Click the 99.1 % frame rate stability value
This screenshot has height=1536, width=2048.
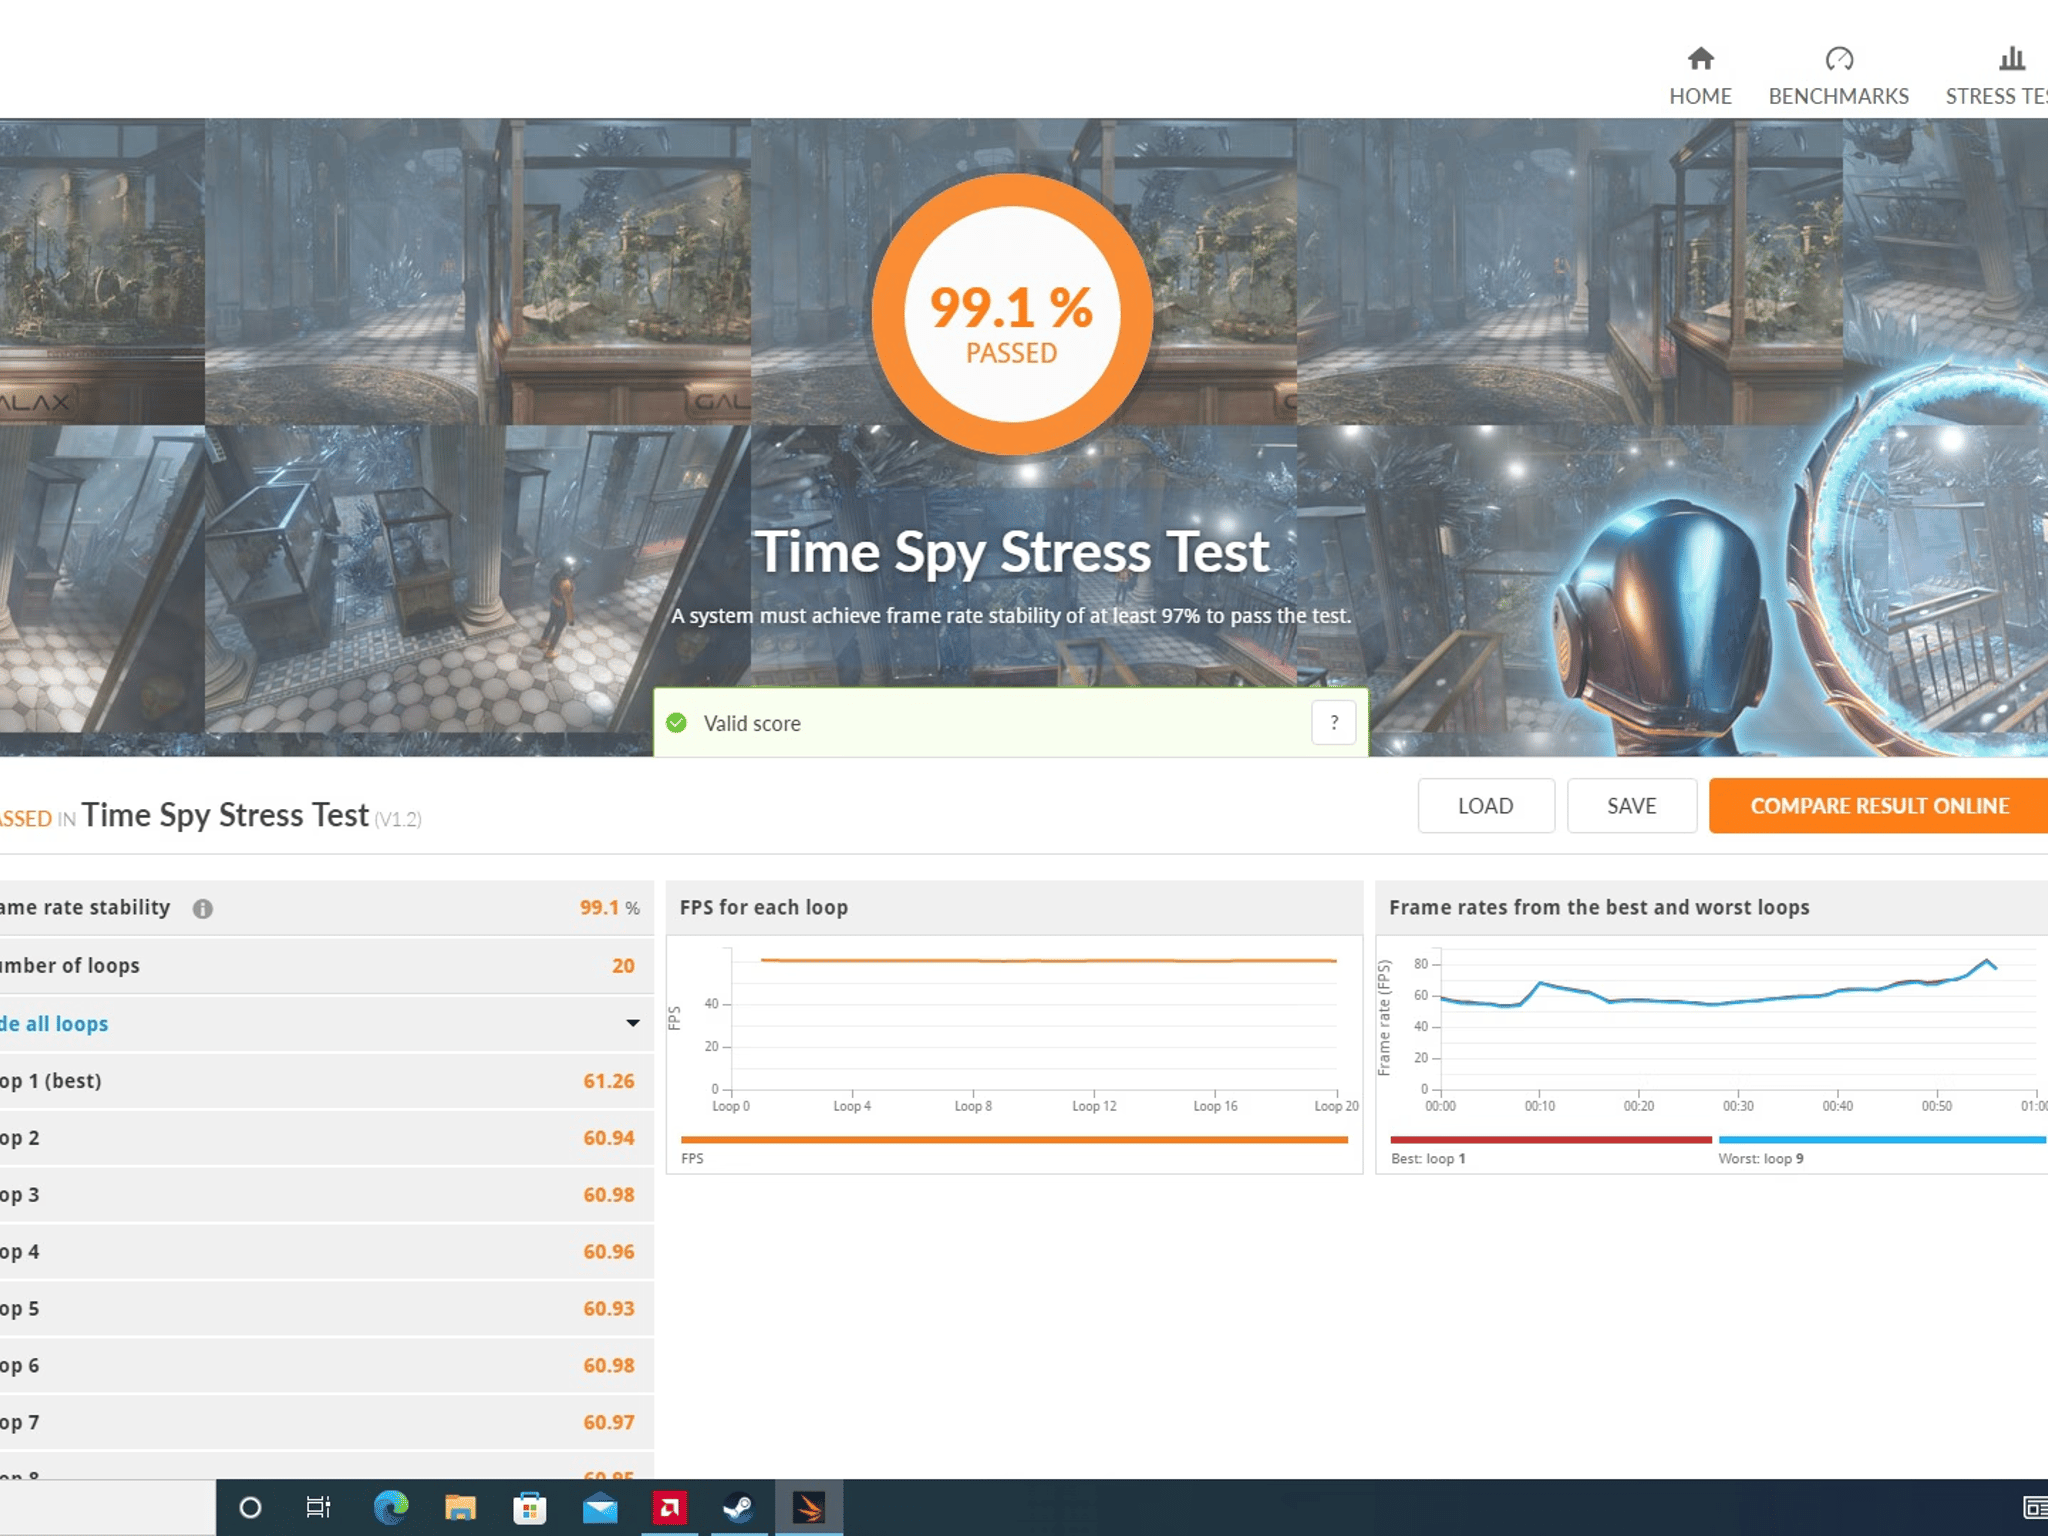[609, 908]
